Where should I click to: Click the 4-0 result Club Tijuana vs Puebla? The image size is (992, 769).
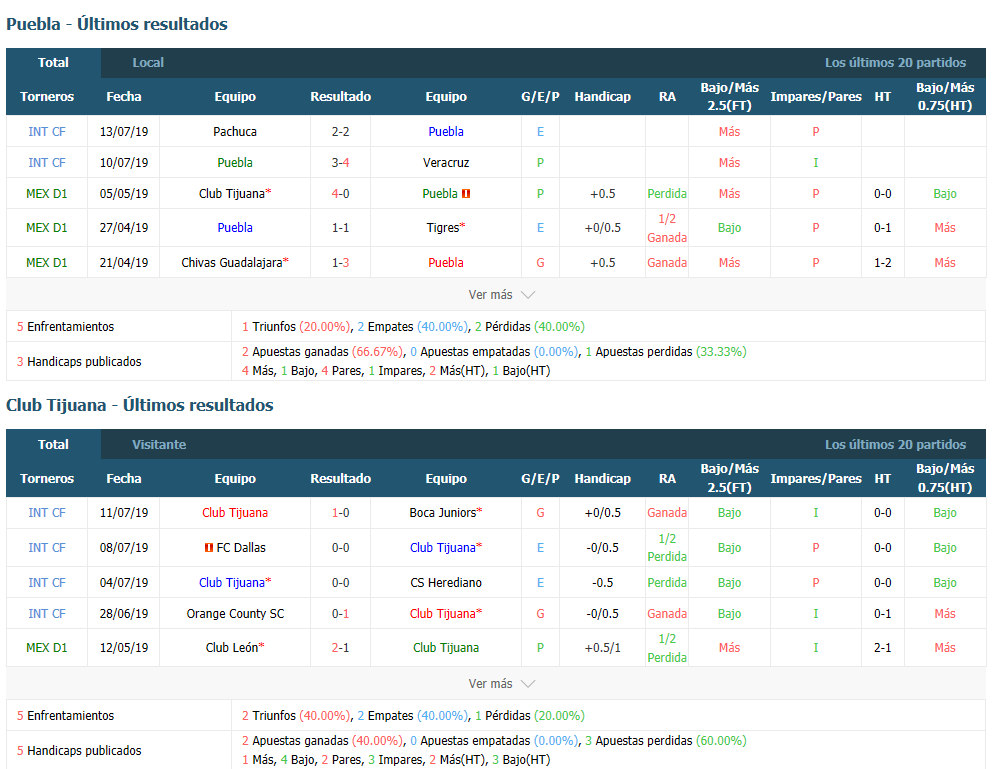click(340, 194)
